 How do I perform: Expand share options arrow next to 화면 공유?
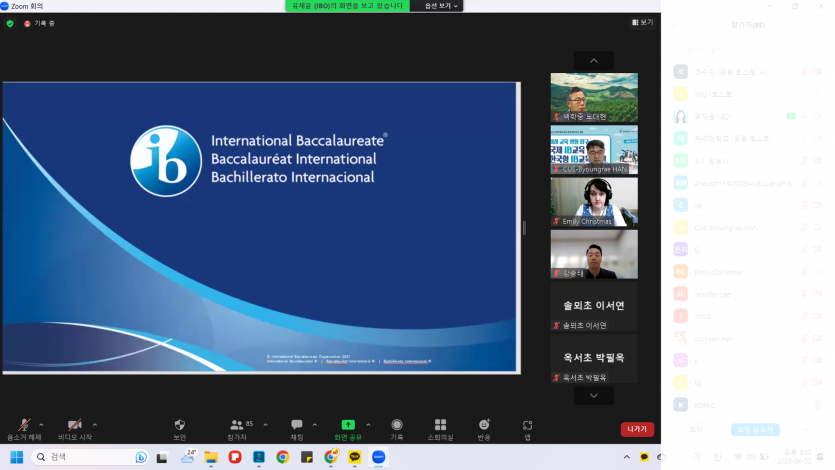[x=368, y=425]
